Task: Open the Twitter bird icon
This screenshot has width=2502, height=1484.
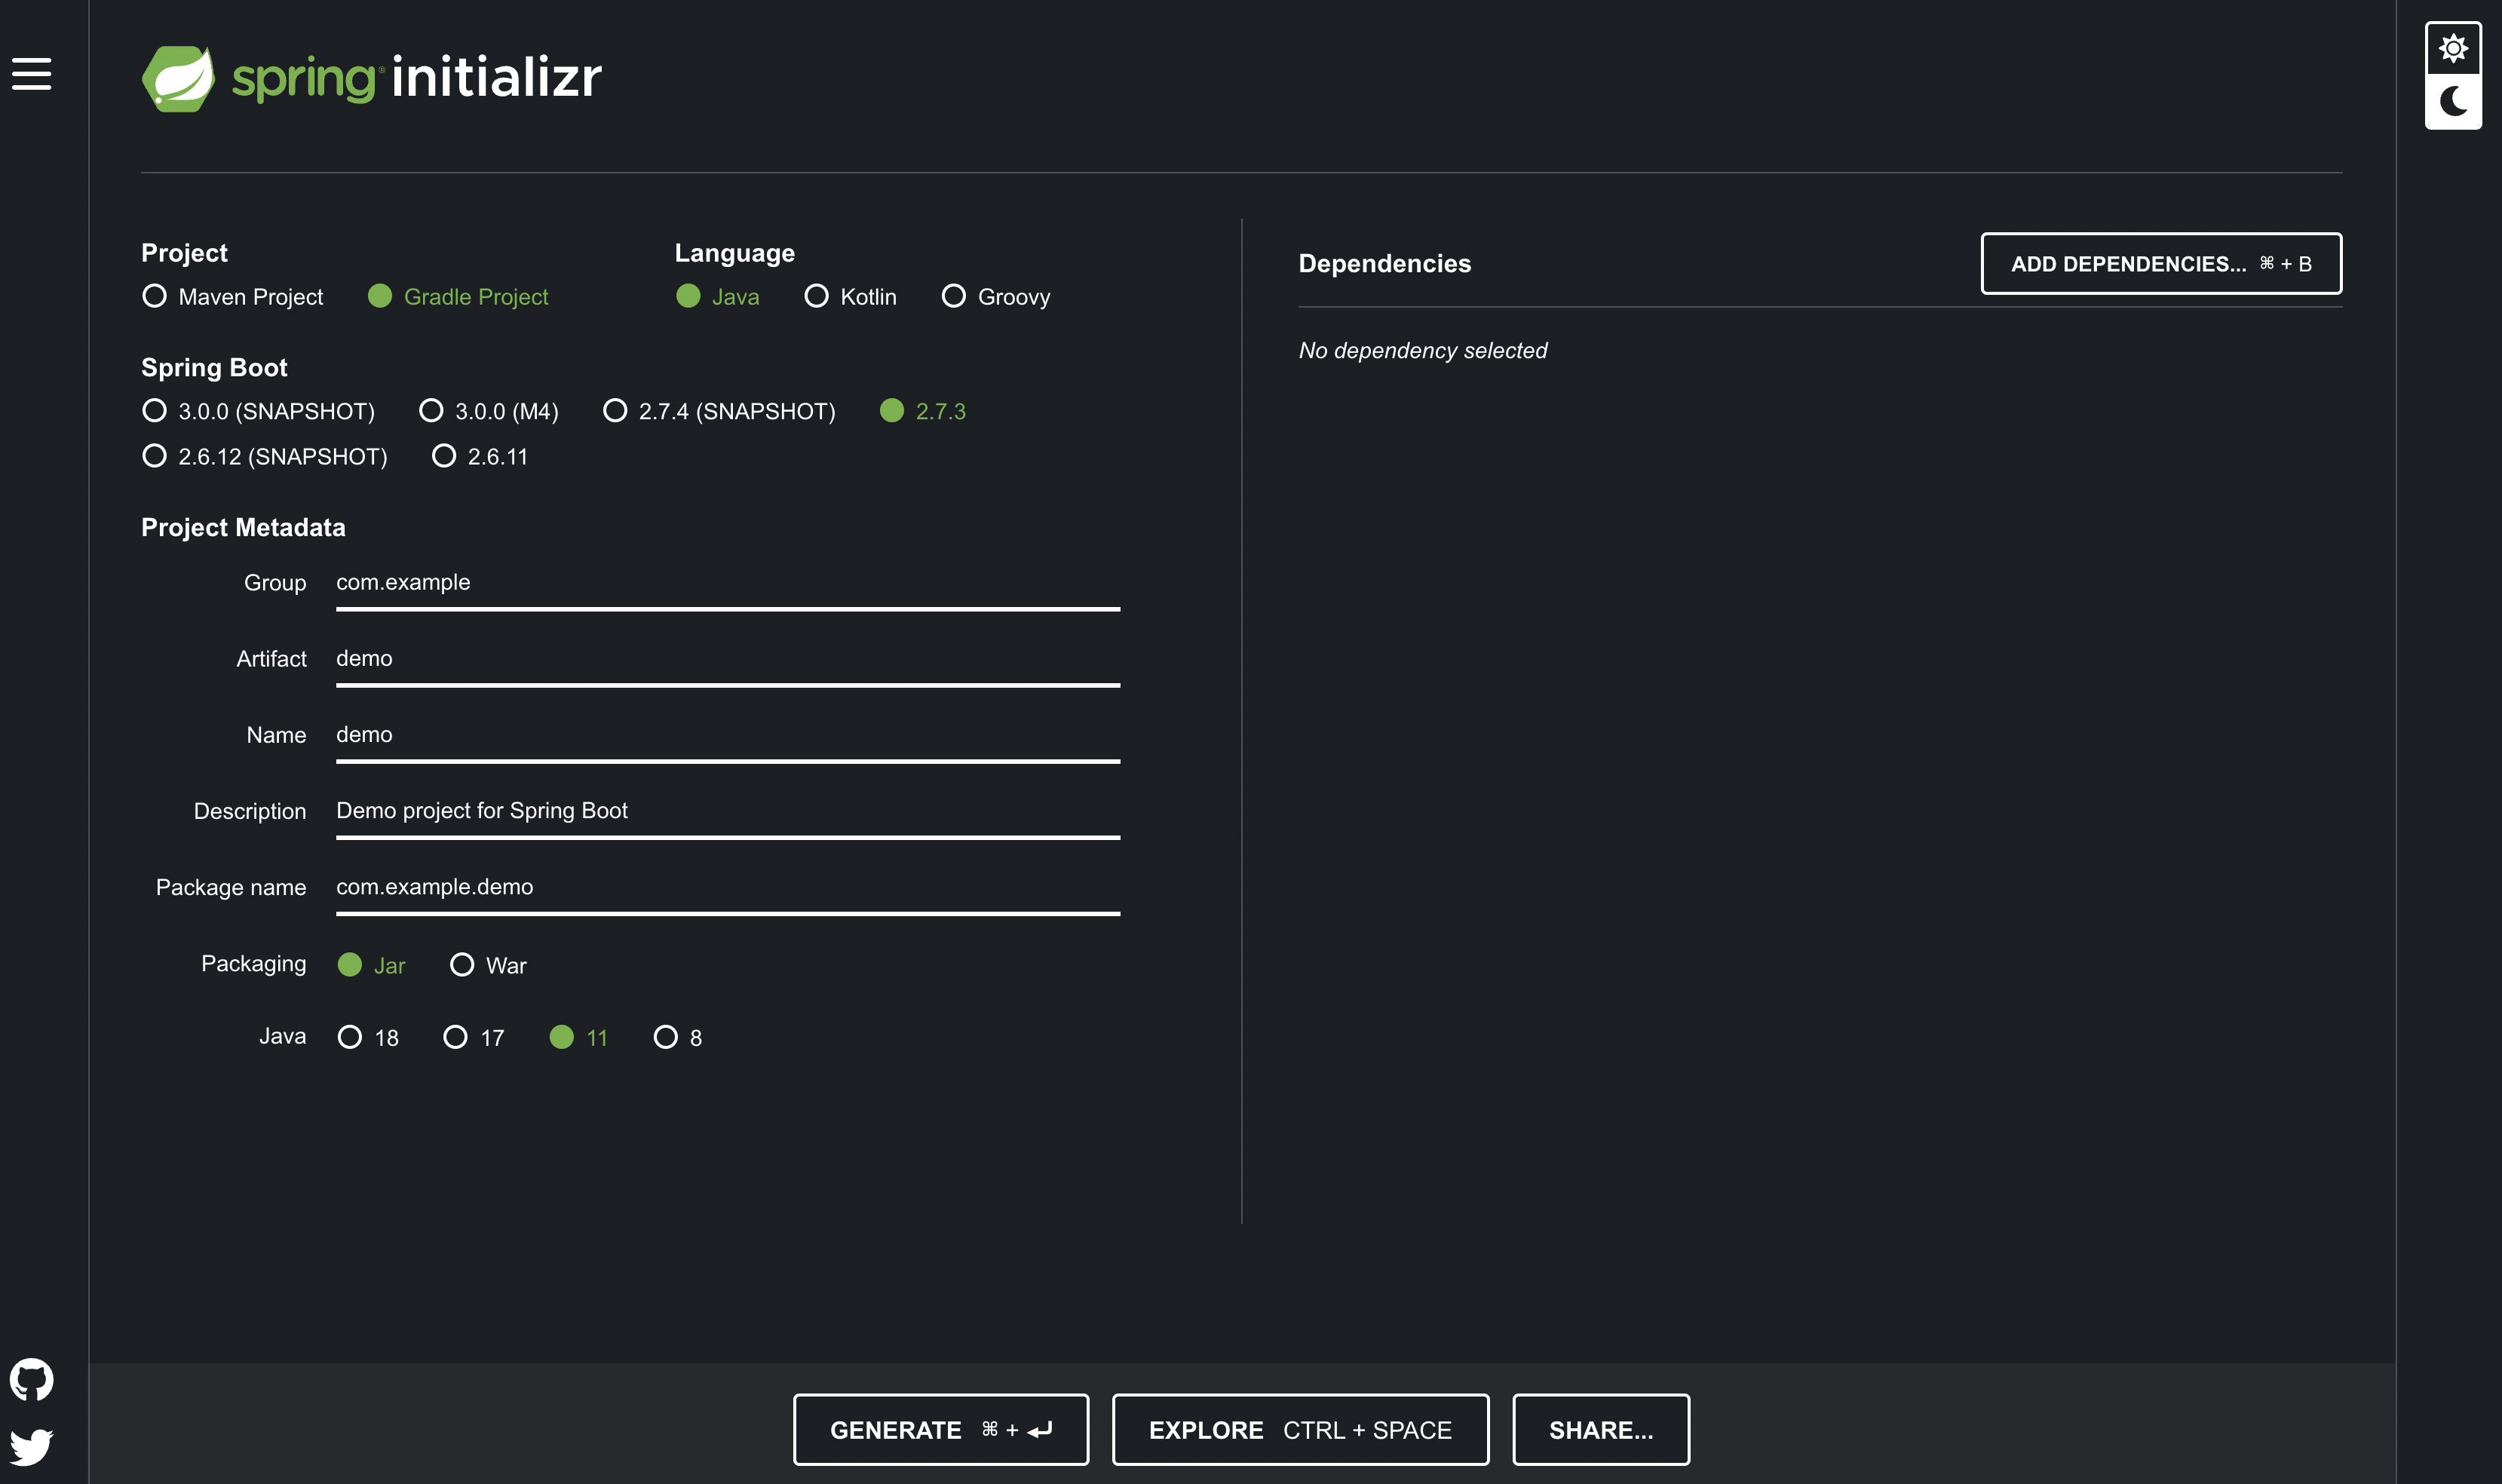Action: (x=31, y=1446)
